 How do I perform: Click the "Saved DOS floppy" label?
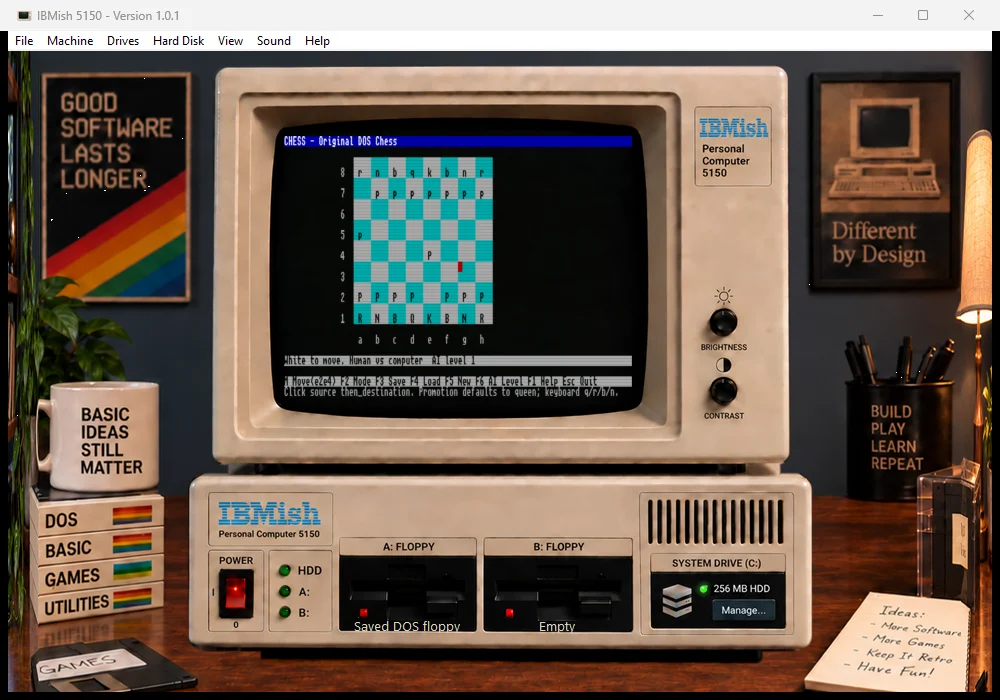click(x=407, y=626)
